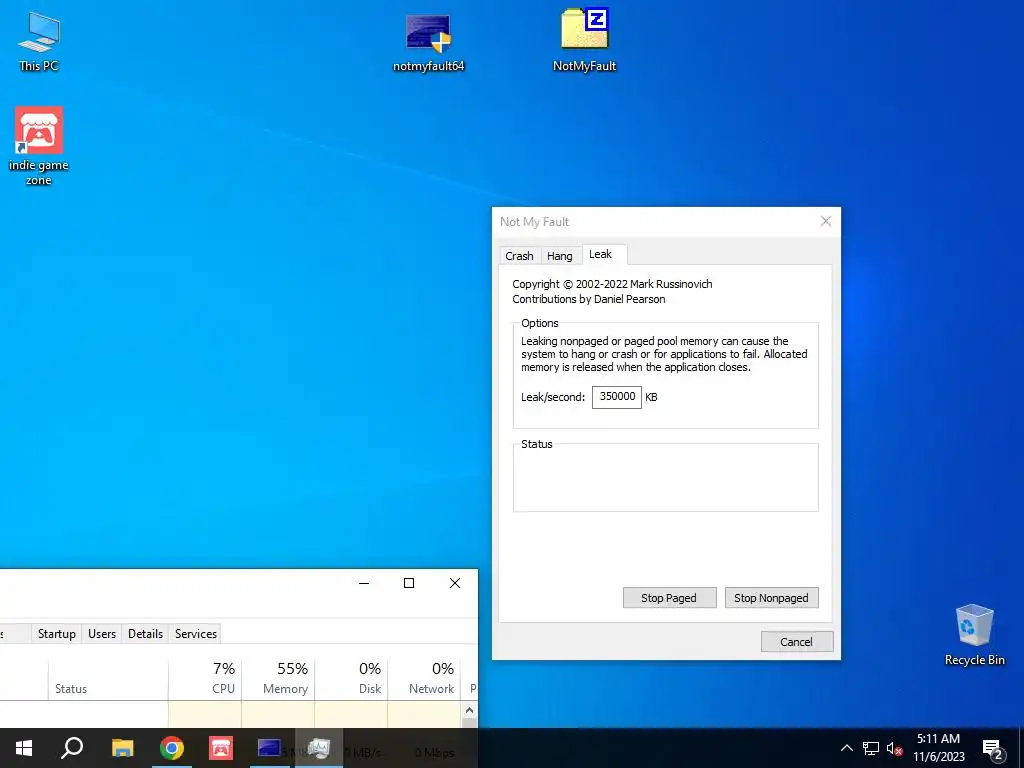This screenshot has width=1024, height=768.
Task: Open the itch store app on the taskbar
Action: click(x=221, y=748)
